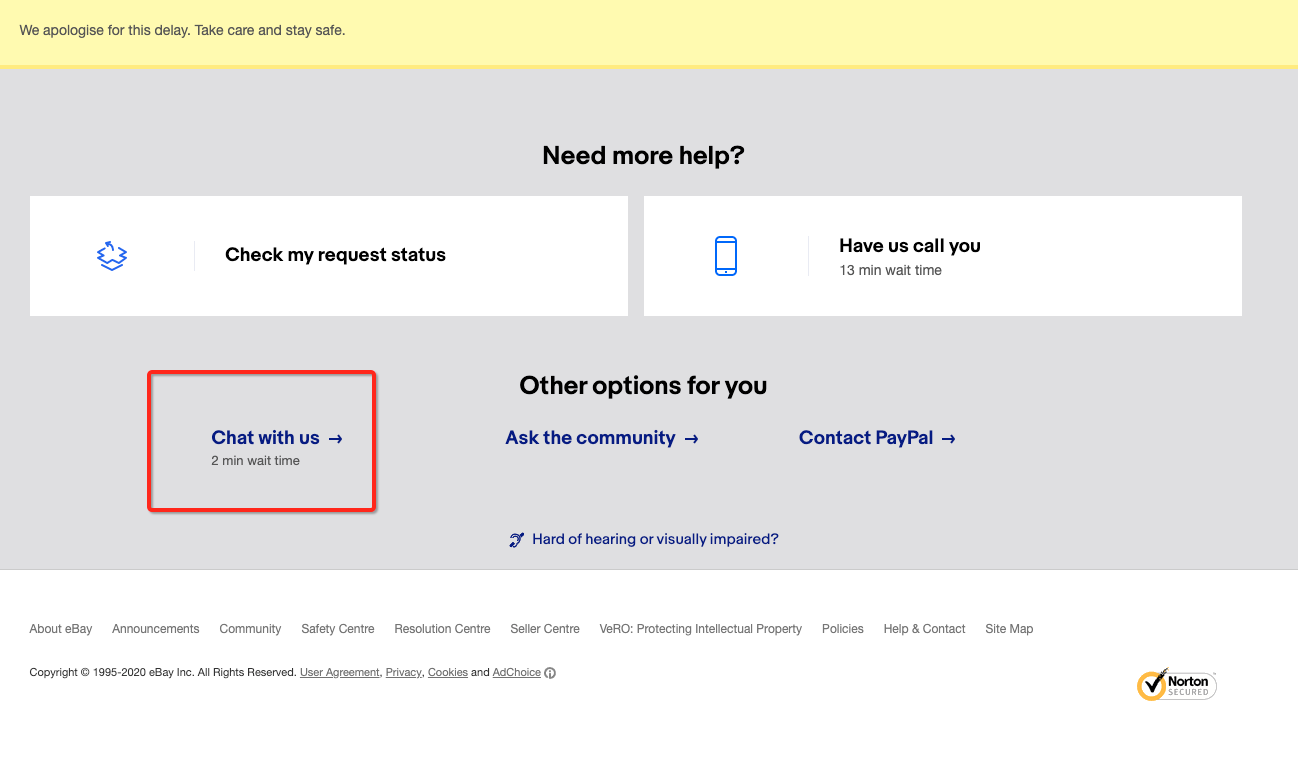Open the Privacy link
The width and height of the screenshot is (1298, 761).
pos(404,673)
